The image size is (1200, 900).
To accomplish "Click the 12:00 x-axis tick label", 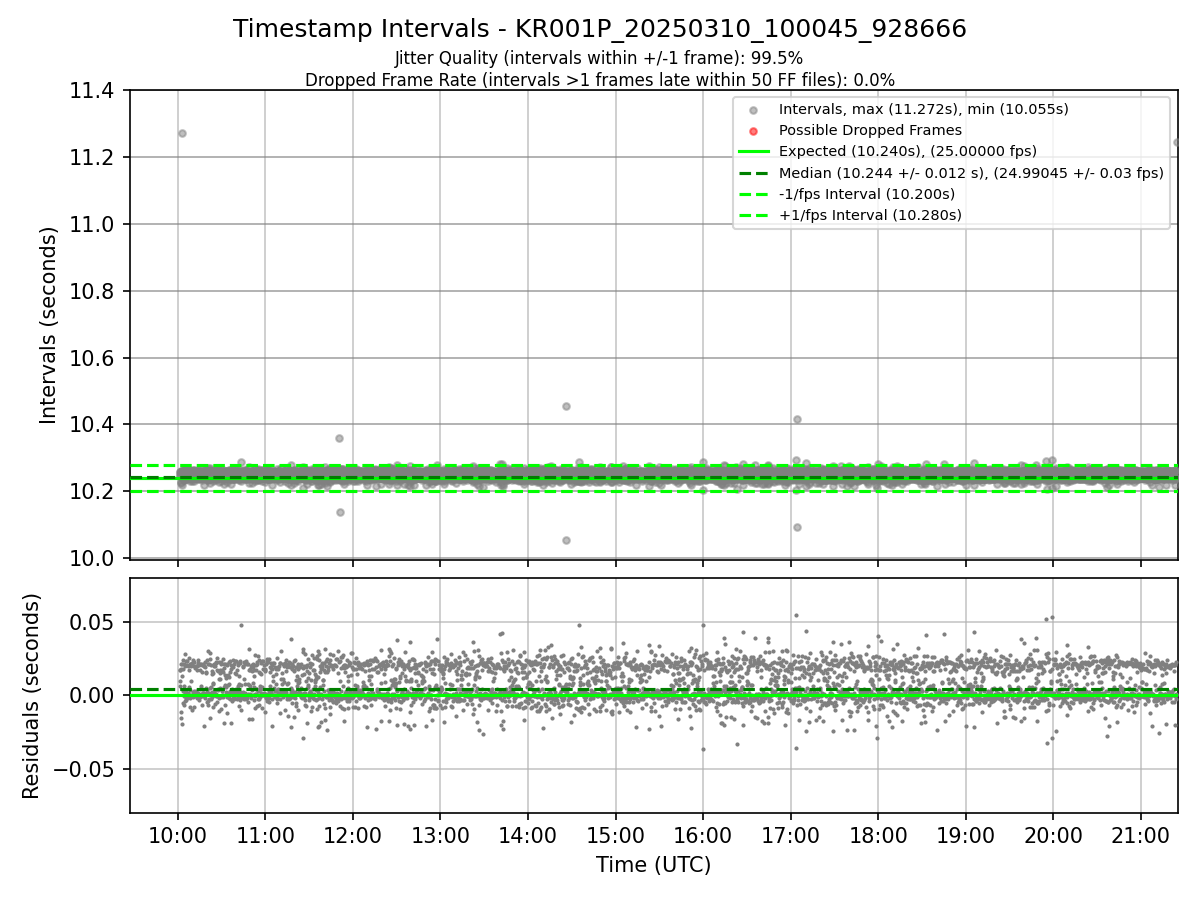I will click(x=353, y=835).
